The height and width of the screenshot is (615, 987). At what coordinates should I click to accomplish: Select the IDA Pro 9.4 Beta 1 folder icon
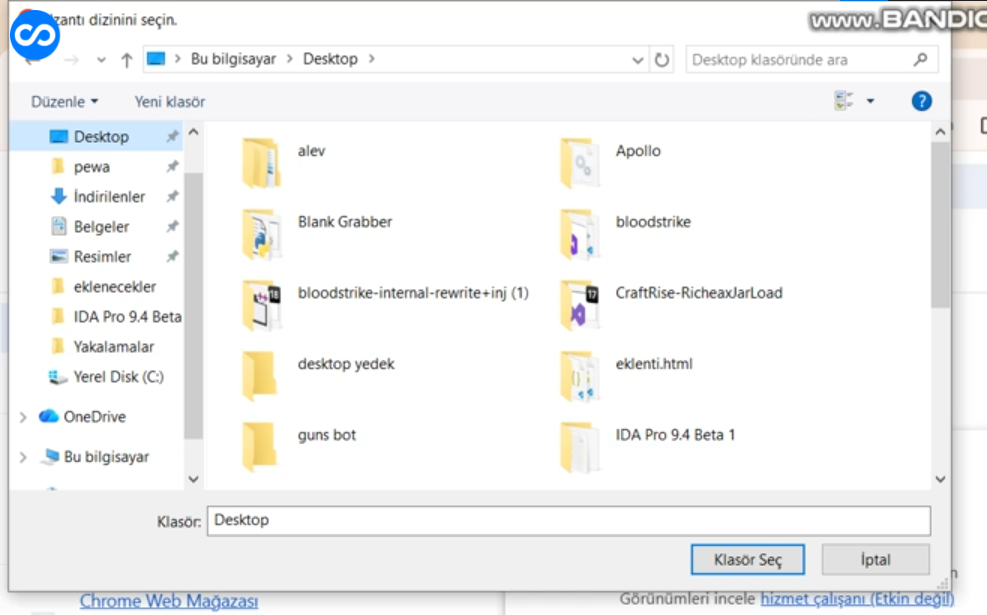[x=579, y=448]
